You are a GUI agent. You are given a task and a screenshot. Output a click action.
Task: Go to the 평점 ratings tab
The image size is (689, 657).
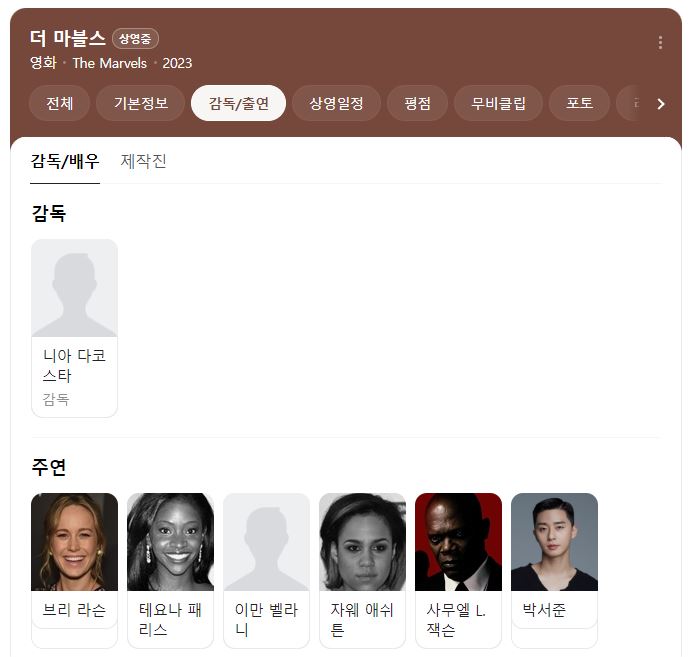pyautogui.click(x=417, y=103)
